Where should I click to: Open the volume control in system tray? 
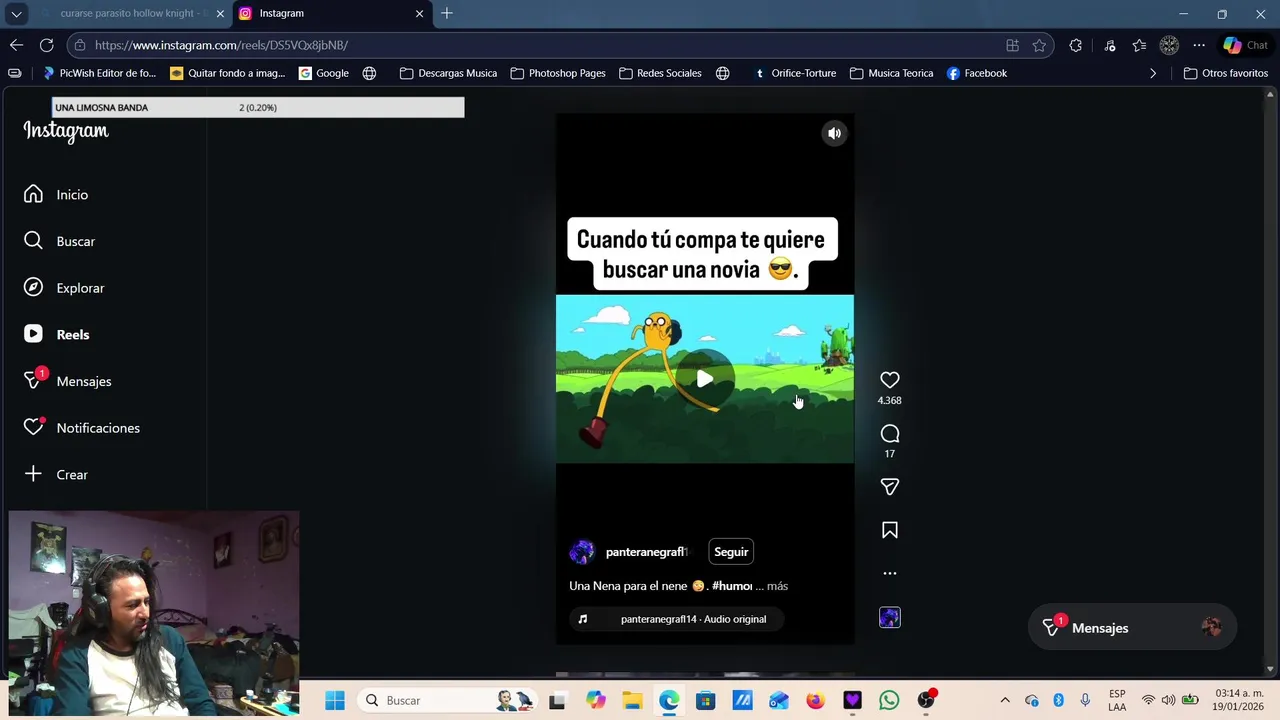point(1168,700)
